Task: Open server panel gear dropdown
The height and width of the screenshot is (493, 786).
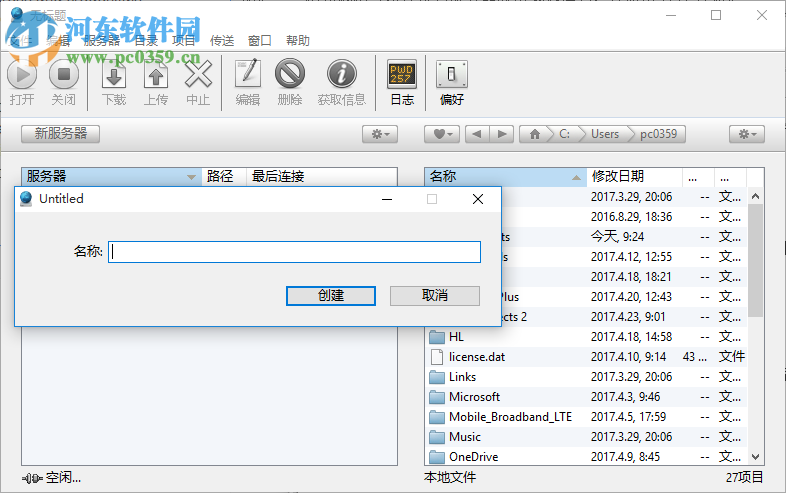Action: [380, 134]
